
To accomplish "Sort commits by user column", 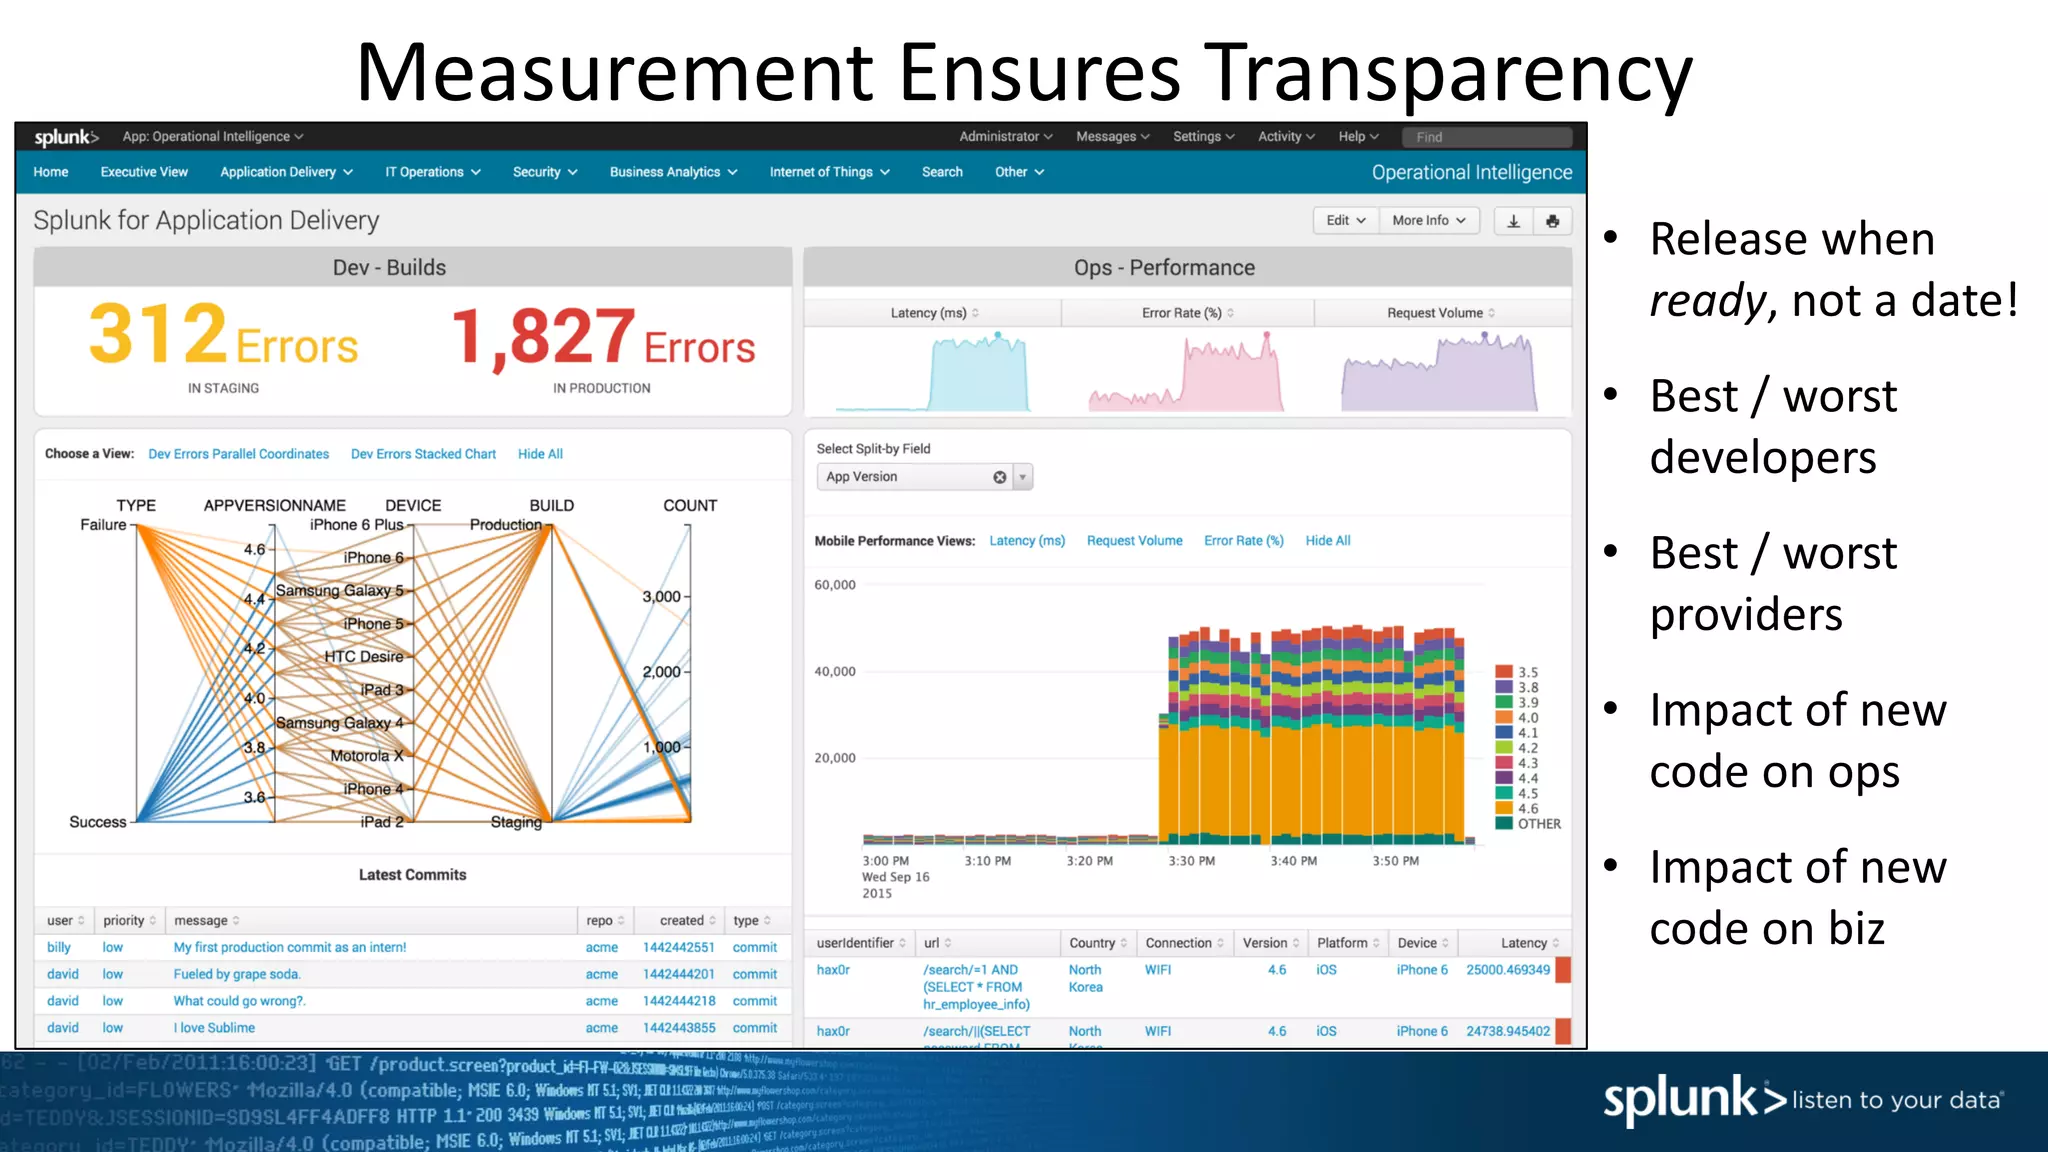I will point(65,920).
